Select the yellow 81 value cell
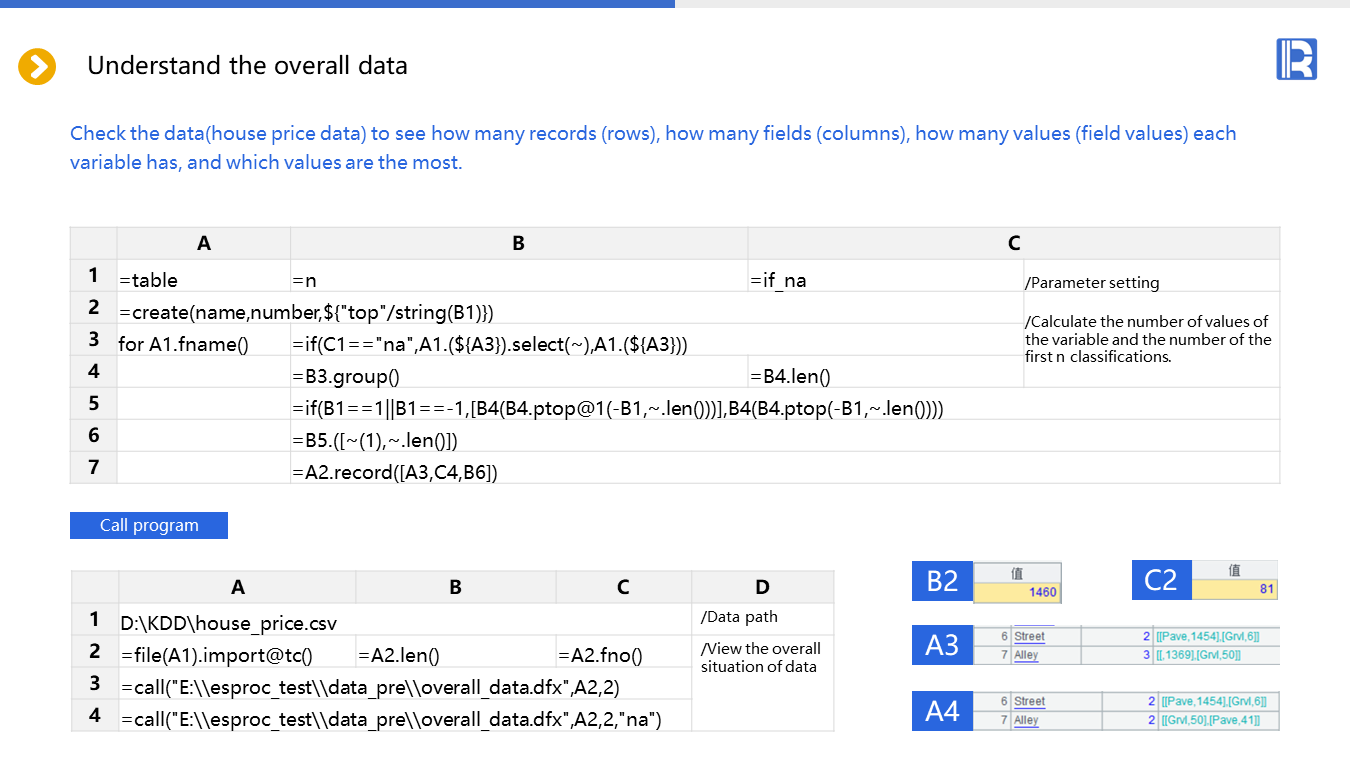Screen dimensions: 1350x759 [x=1235, y=589]
